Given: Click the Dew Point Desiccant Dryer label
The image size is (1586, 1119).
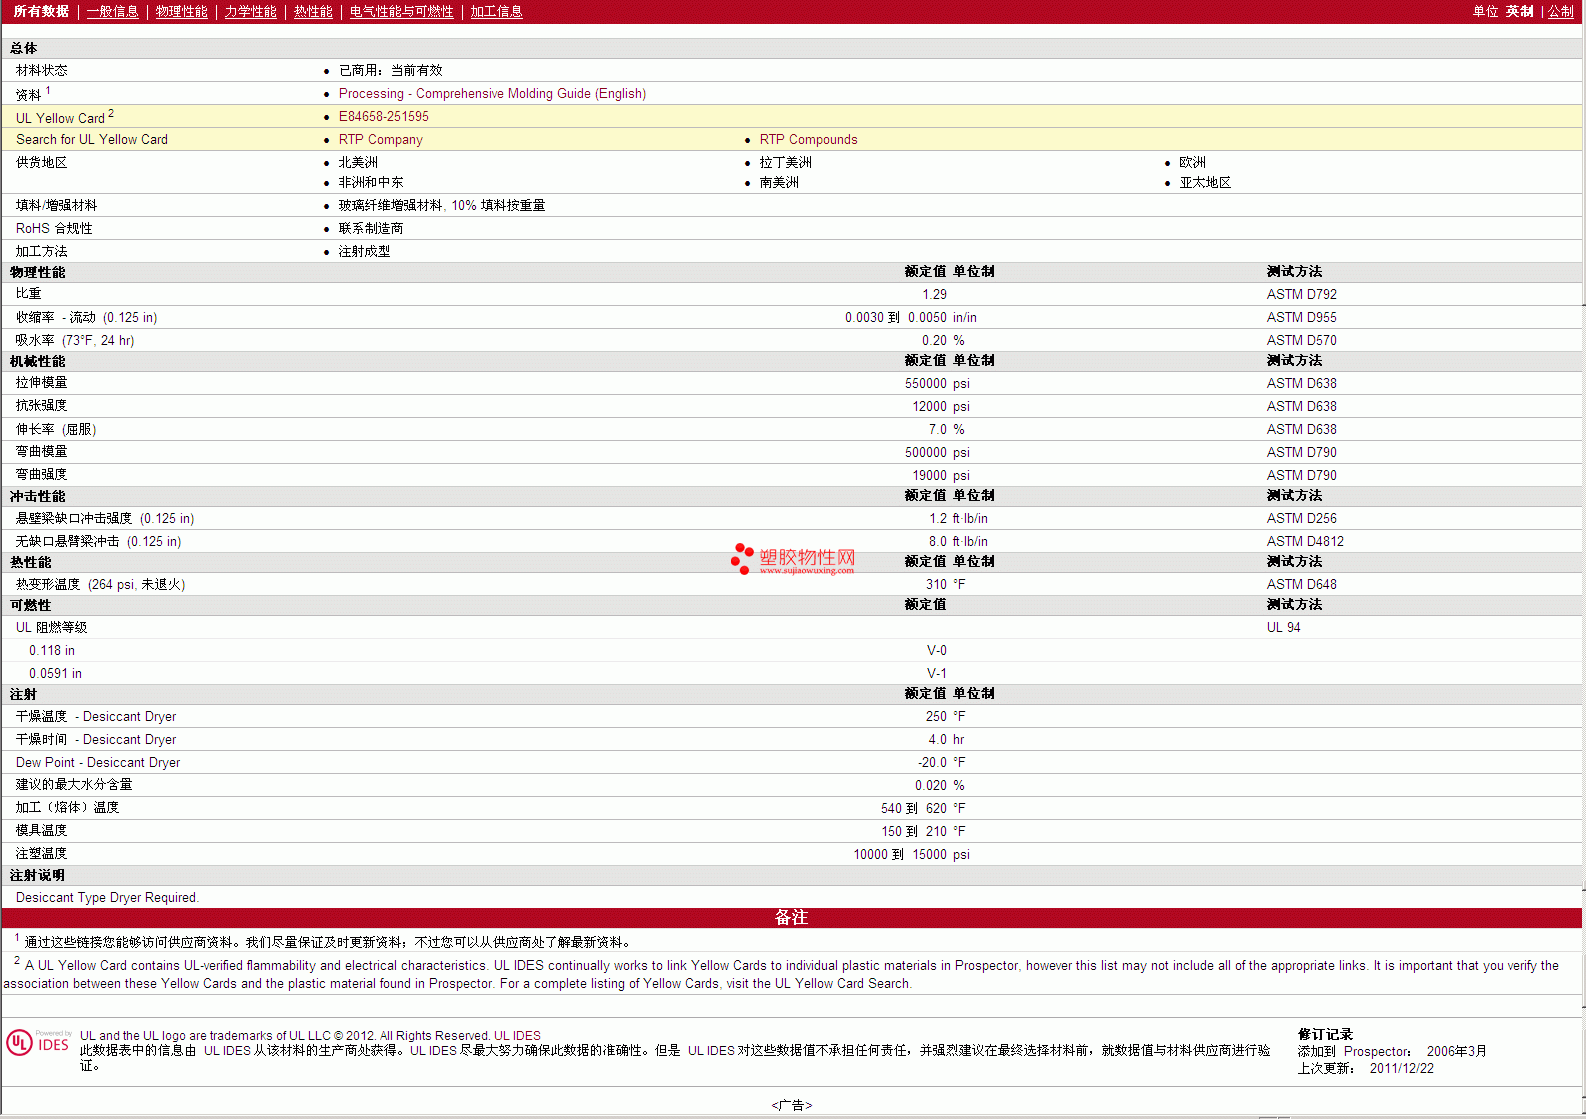Looking at the screenshot, I should [x=98, y=762].
